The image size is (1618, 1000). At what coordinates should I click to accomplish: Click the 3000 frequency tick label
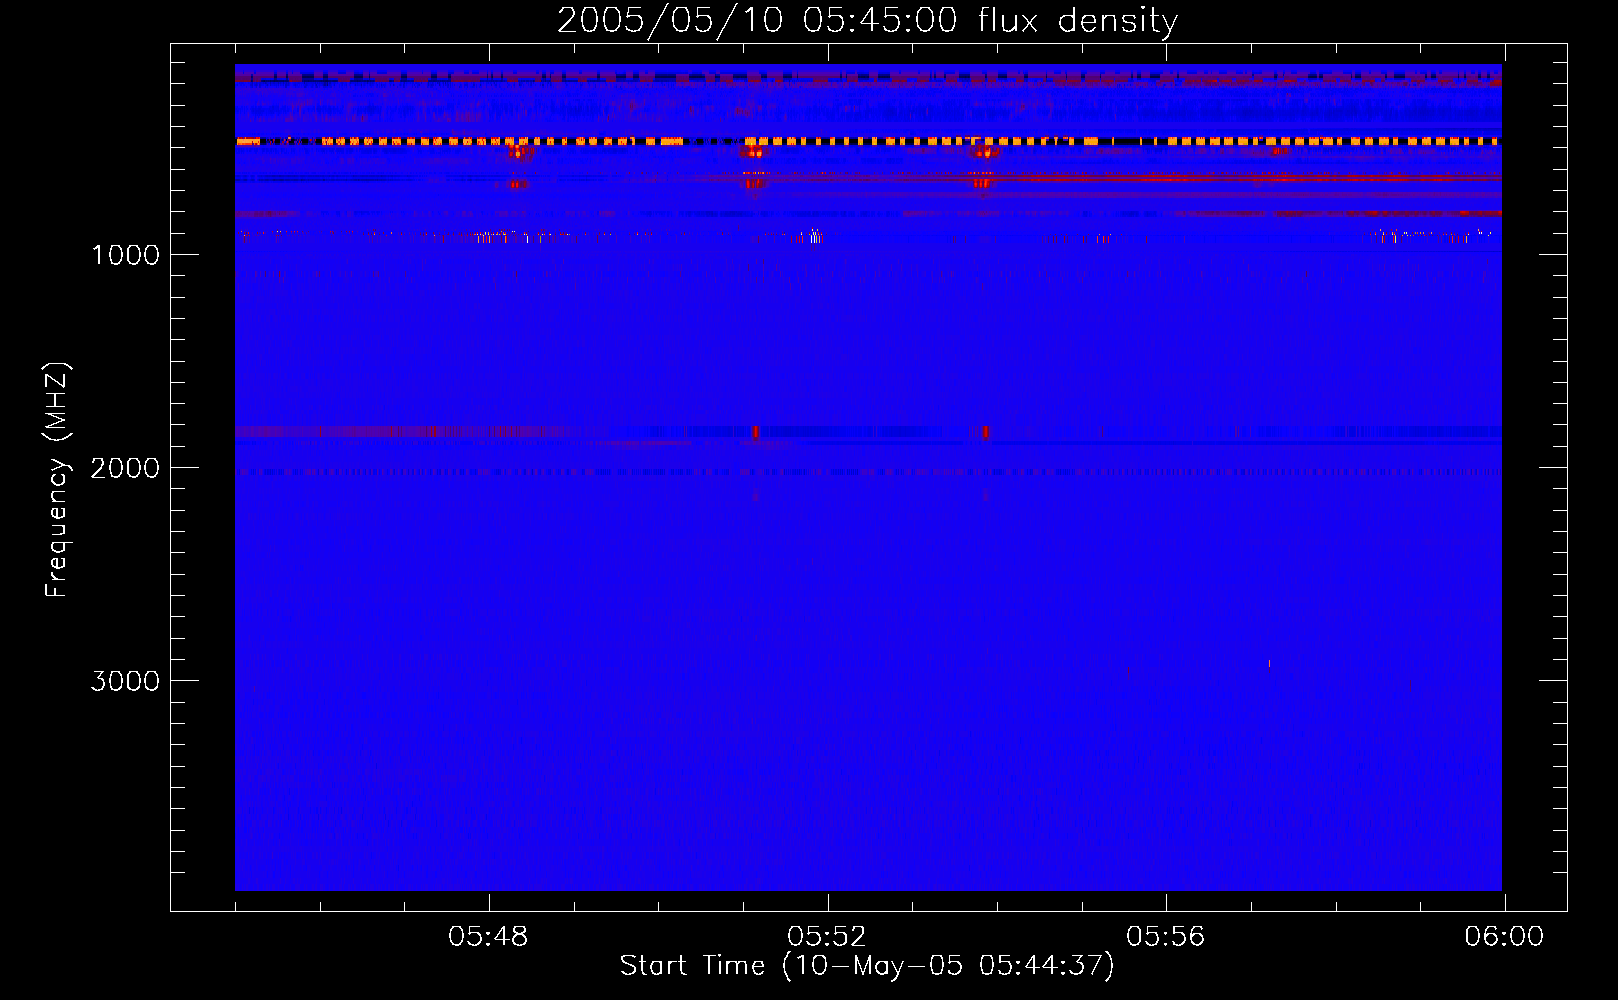(x=125, y=681)
